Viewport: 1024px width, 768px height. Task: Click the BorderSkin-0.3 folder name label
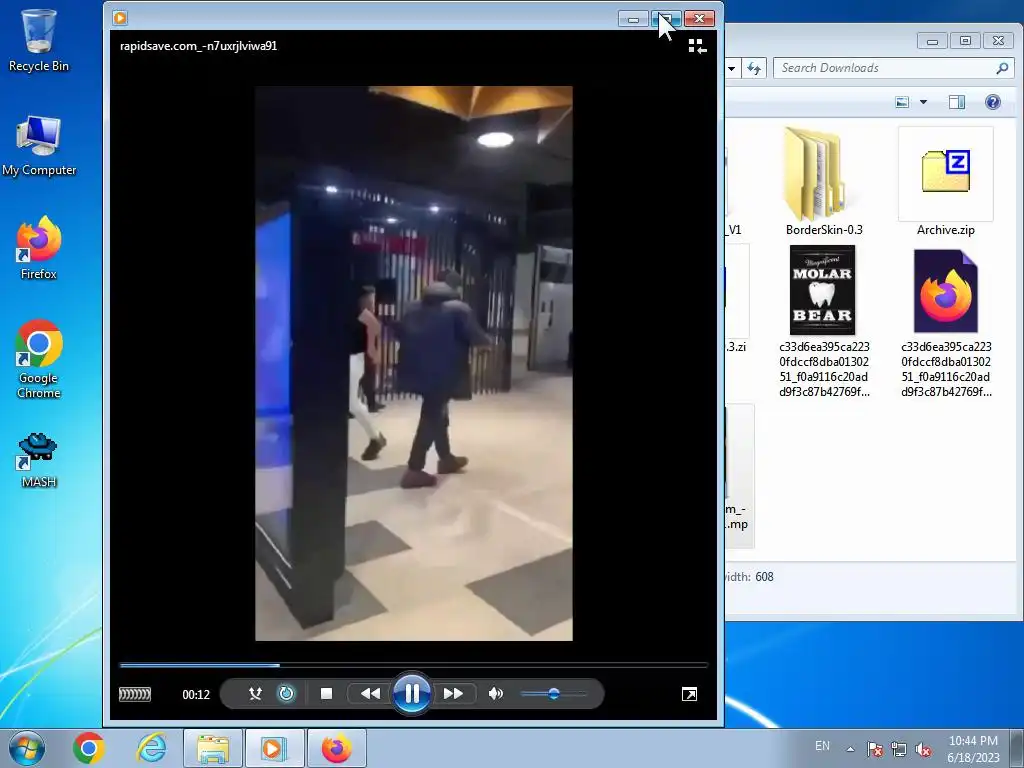click(824, 230)
